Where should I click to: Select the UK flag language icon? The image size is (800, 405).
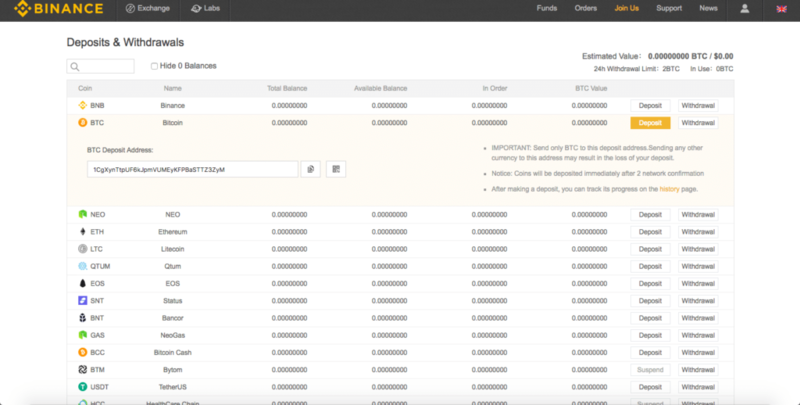click(781, 9)
